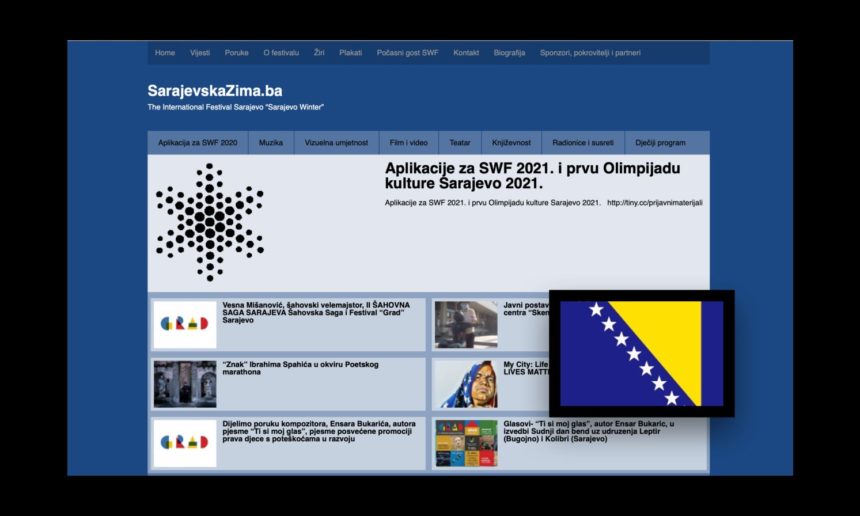Open Vijesti in the top navigation
Viewport: 860px width, 516px height.
(x=200, y=53)
